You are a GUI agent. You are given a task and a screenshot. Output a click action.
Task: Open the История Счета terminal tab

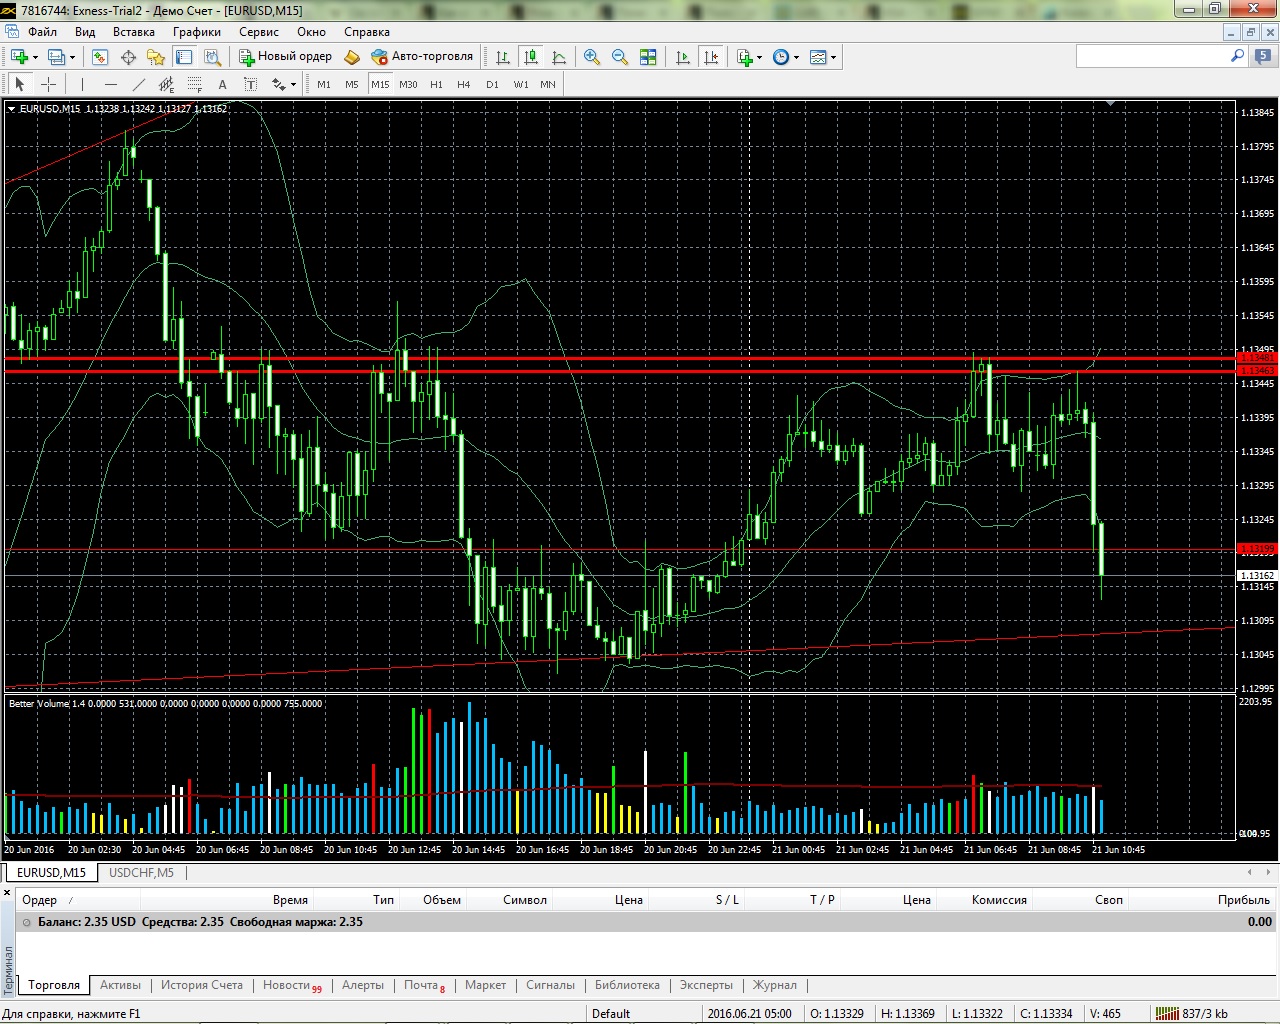tap(202, 985)
